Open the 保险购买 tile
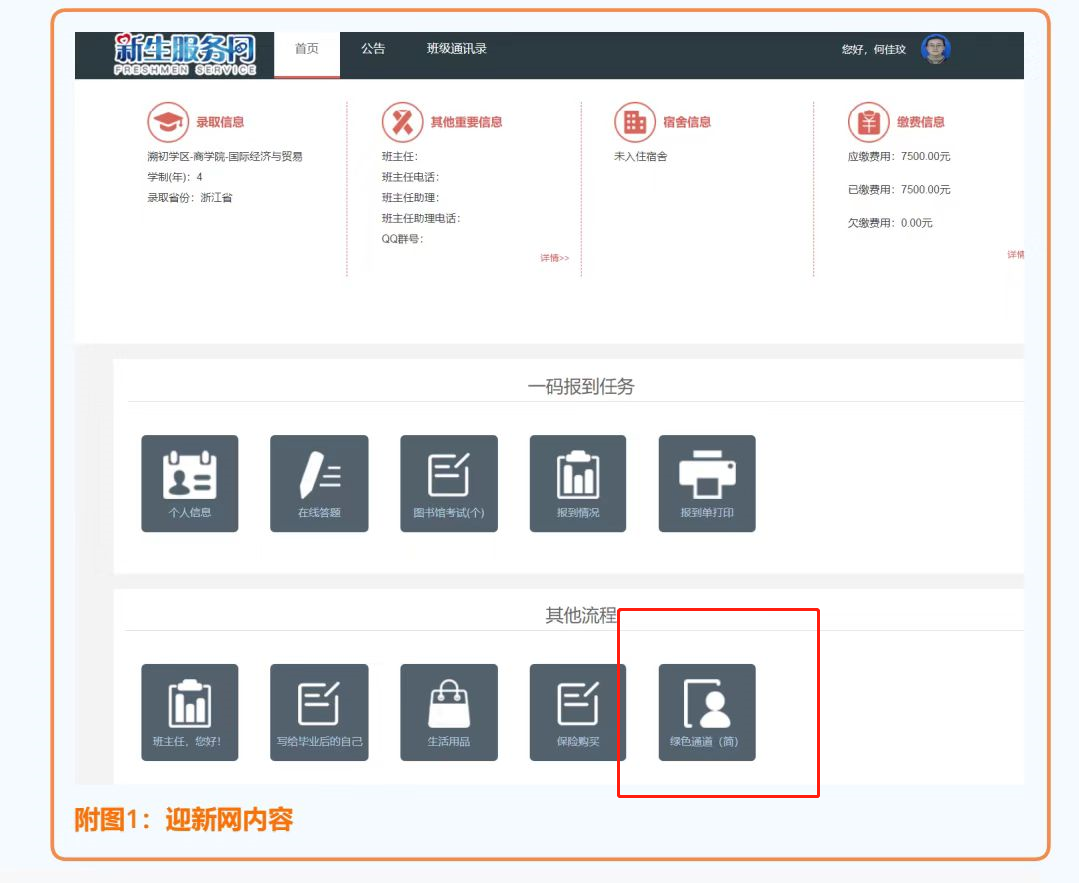Viewport: 1079px width, 883px height. coord(577,712)
